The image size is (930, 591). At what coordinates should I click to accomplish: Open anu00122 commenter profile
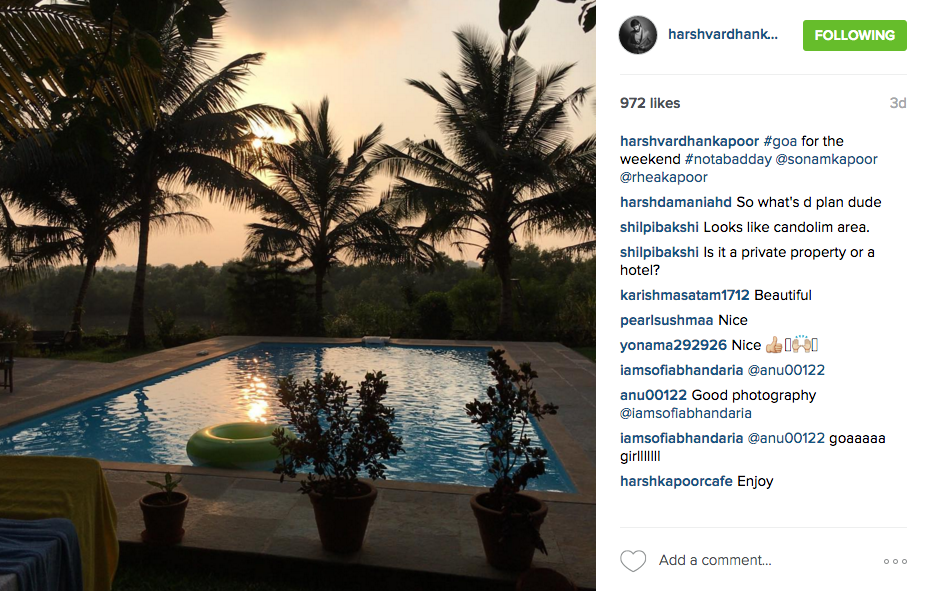[x=653, y=395]
